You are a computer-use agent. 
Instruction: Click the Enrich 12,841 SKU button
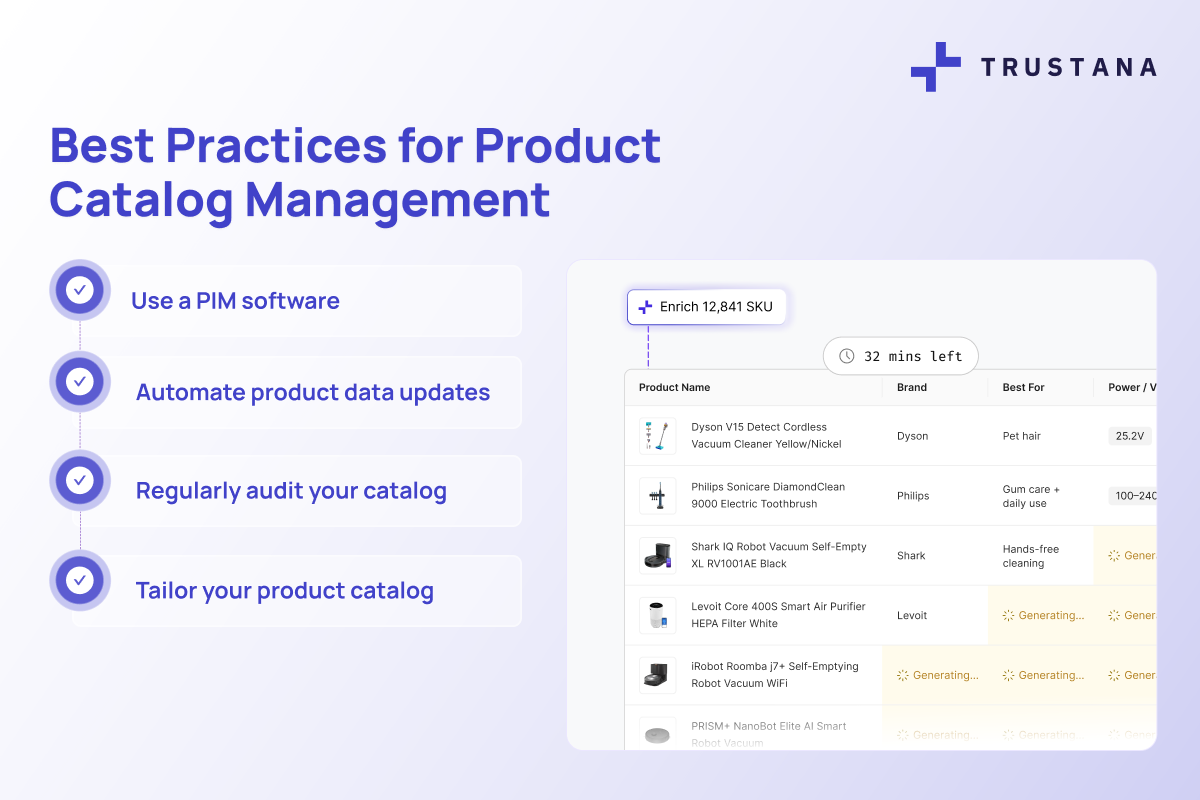pyautogui.click(x=707, y=307)
